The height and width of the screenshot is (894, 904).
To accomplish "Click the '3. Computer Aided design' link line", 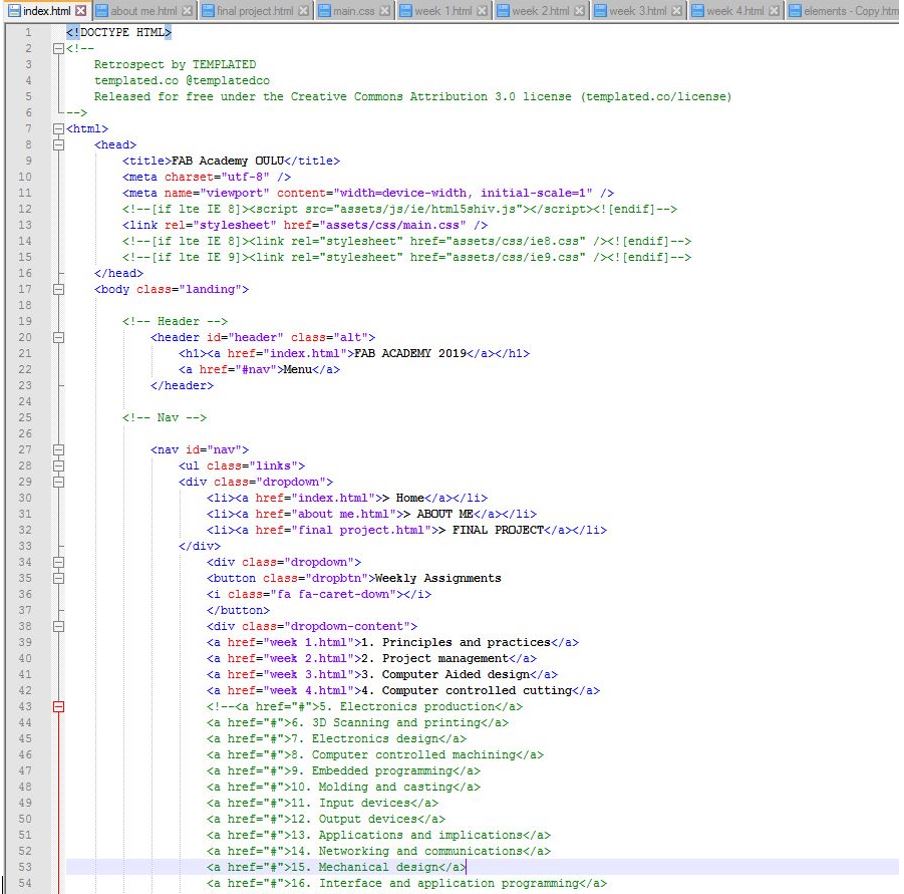I will [382, 674].
